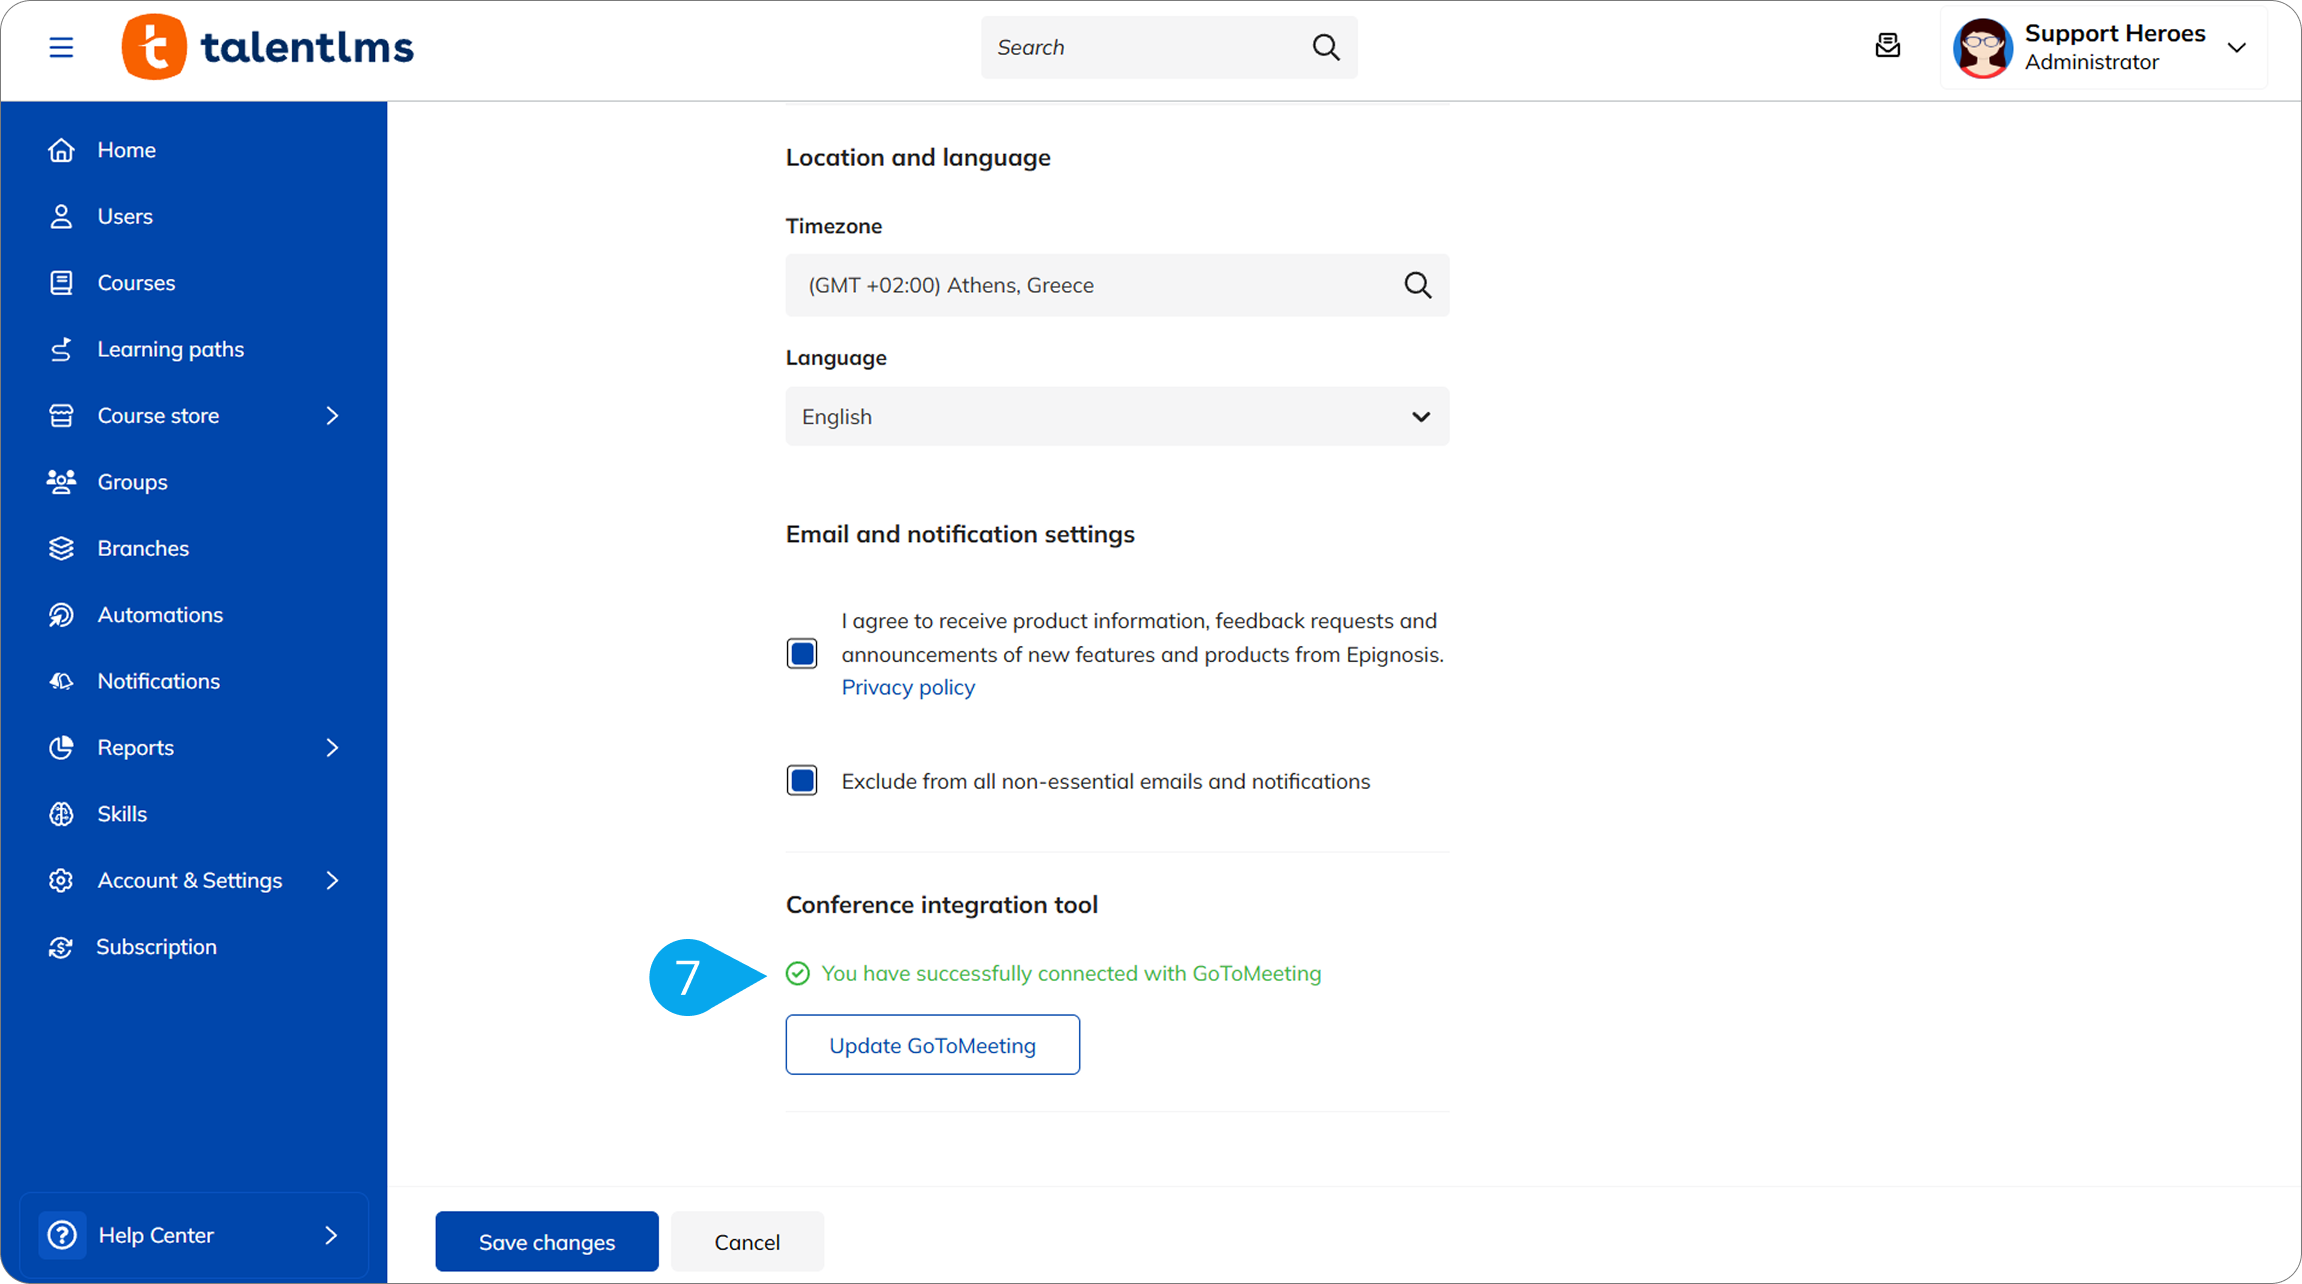Open the Language dropdown
This screenshot has height=1284, width=2302.
click(1117, 416)
